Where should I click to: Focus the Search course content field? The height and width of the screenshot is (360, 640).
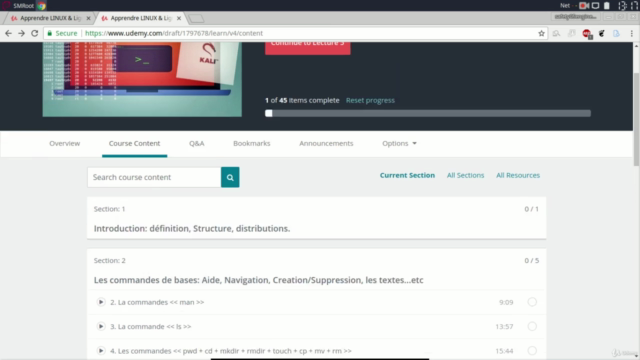(154, 177)
